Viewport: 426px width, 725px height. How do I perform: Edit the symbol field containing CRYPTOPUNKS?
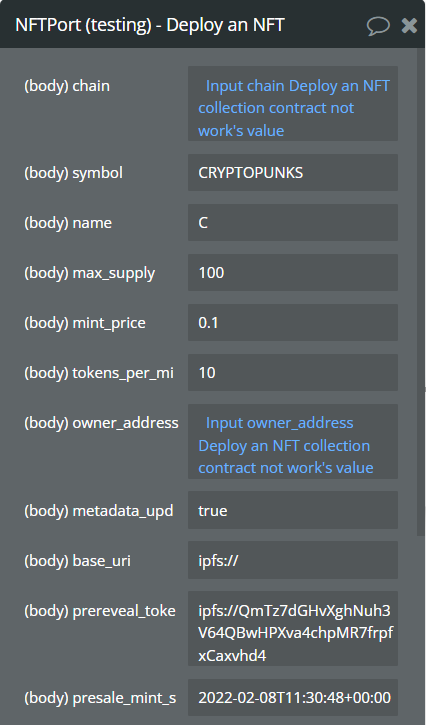click(x=293, y=172)
